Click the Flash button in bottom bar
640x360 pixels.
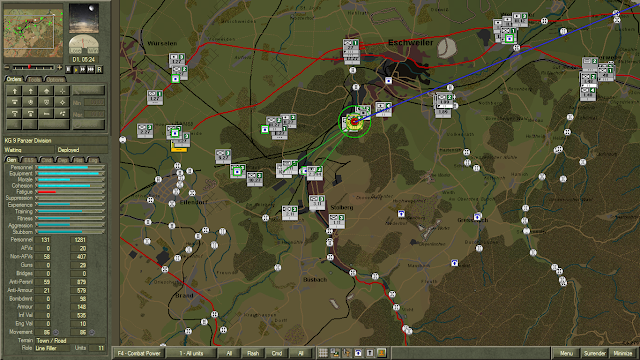point(253,353)
